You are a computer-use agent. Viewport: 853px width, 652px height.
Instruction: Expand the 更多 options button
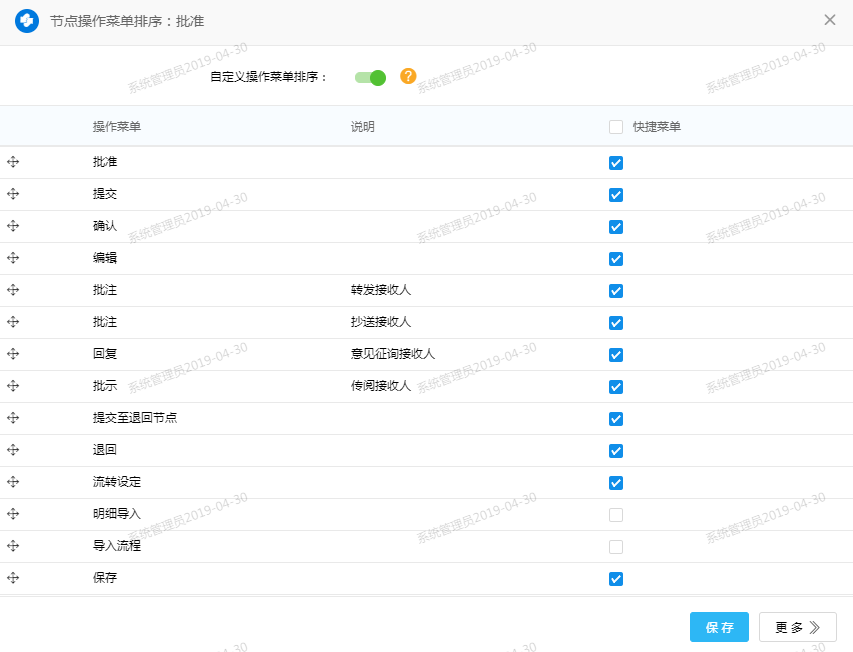[x=797, y=627]
